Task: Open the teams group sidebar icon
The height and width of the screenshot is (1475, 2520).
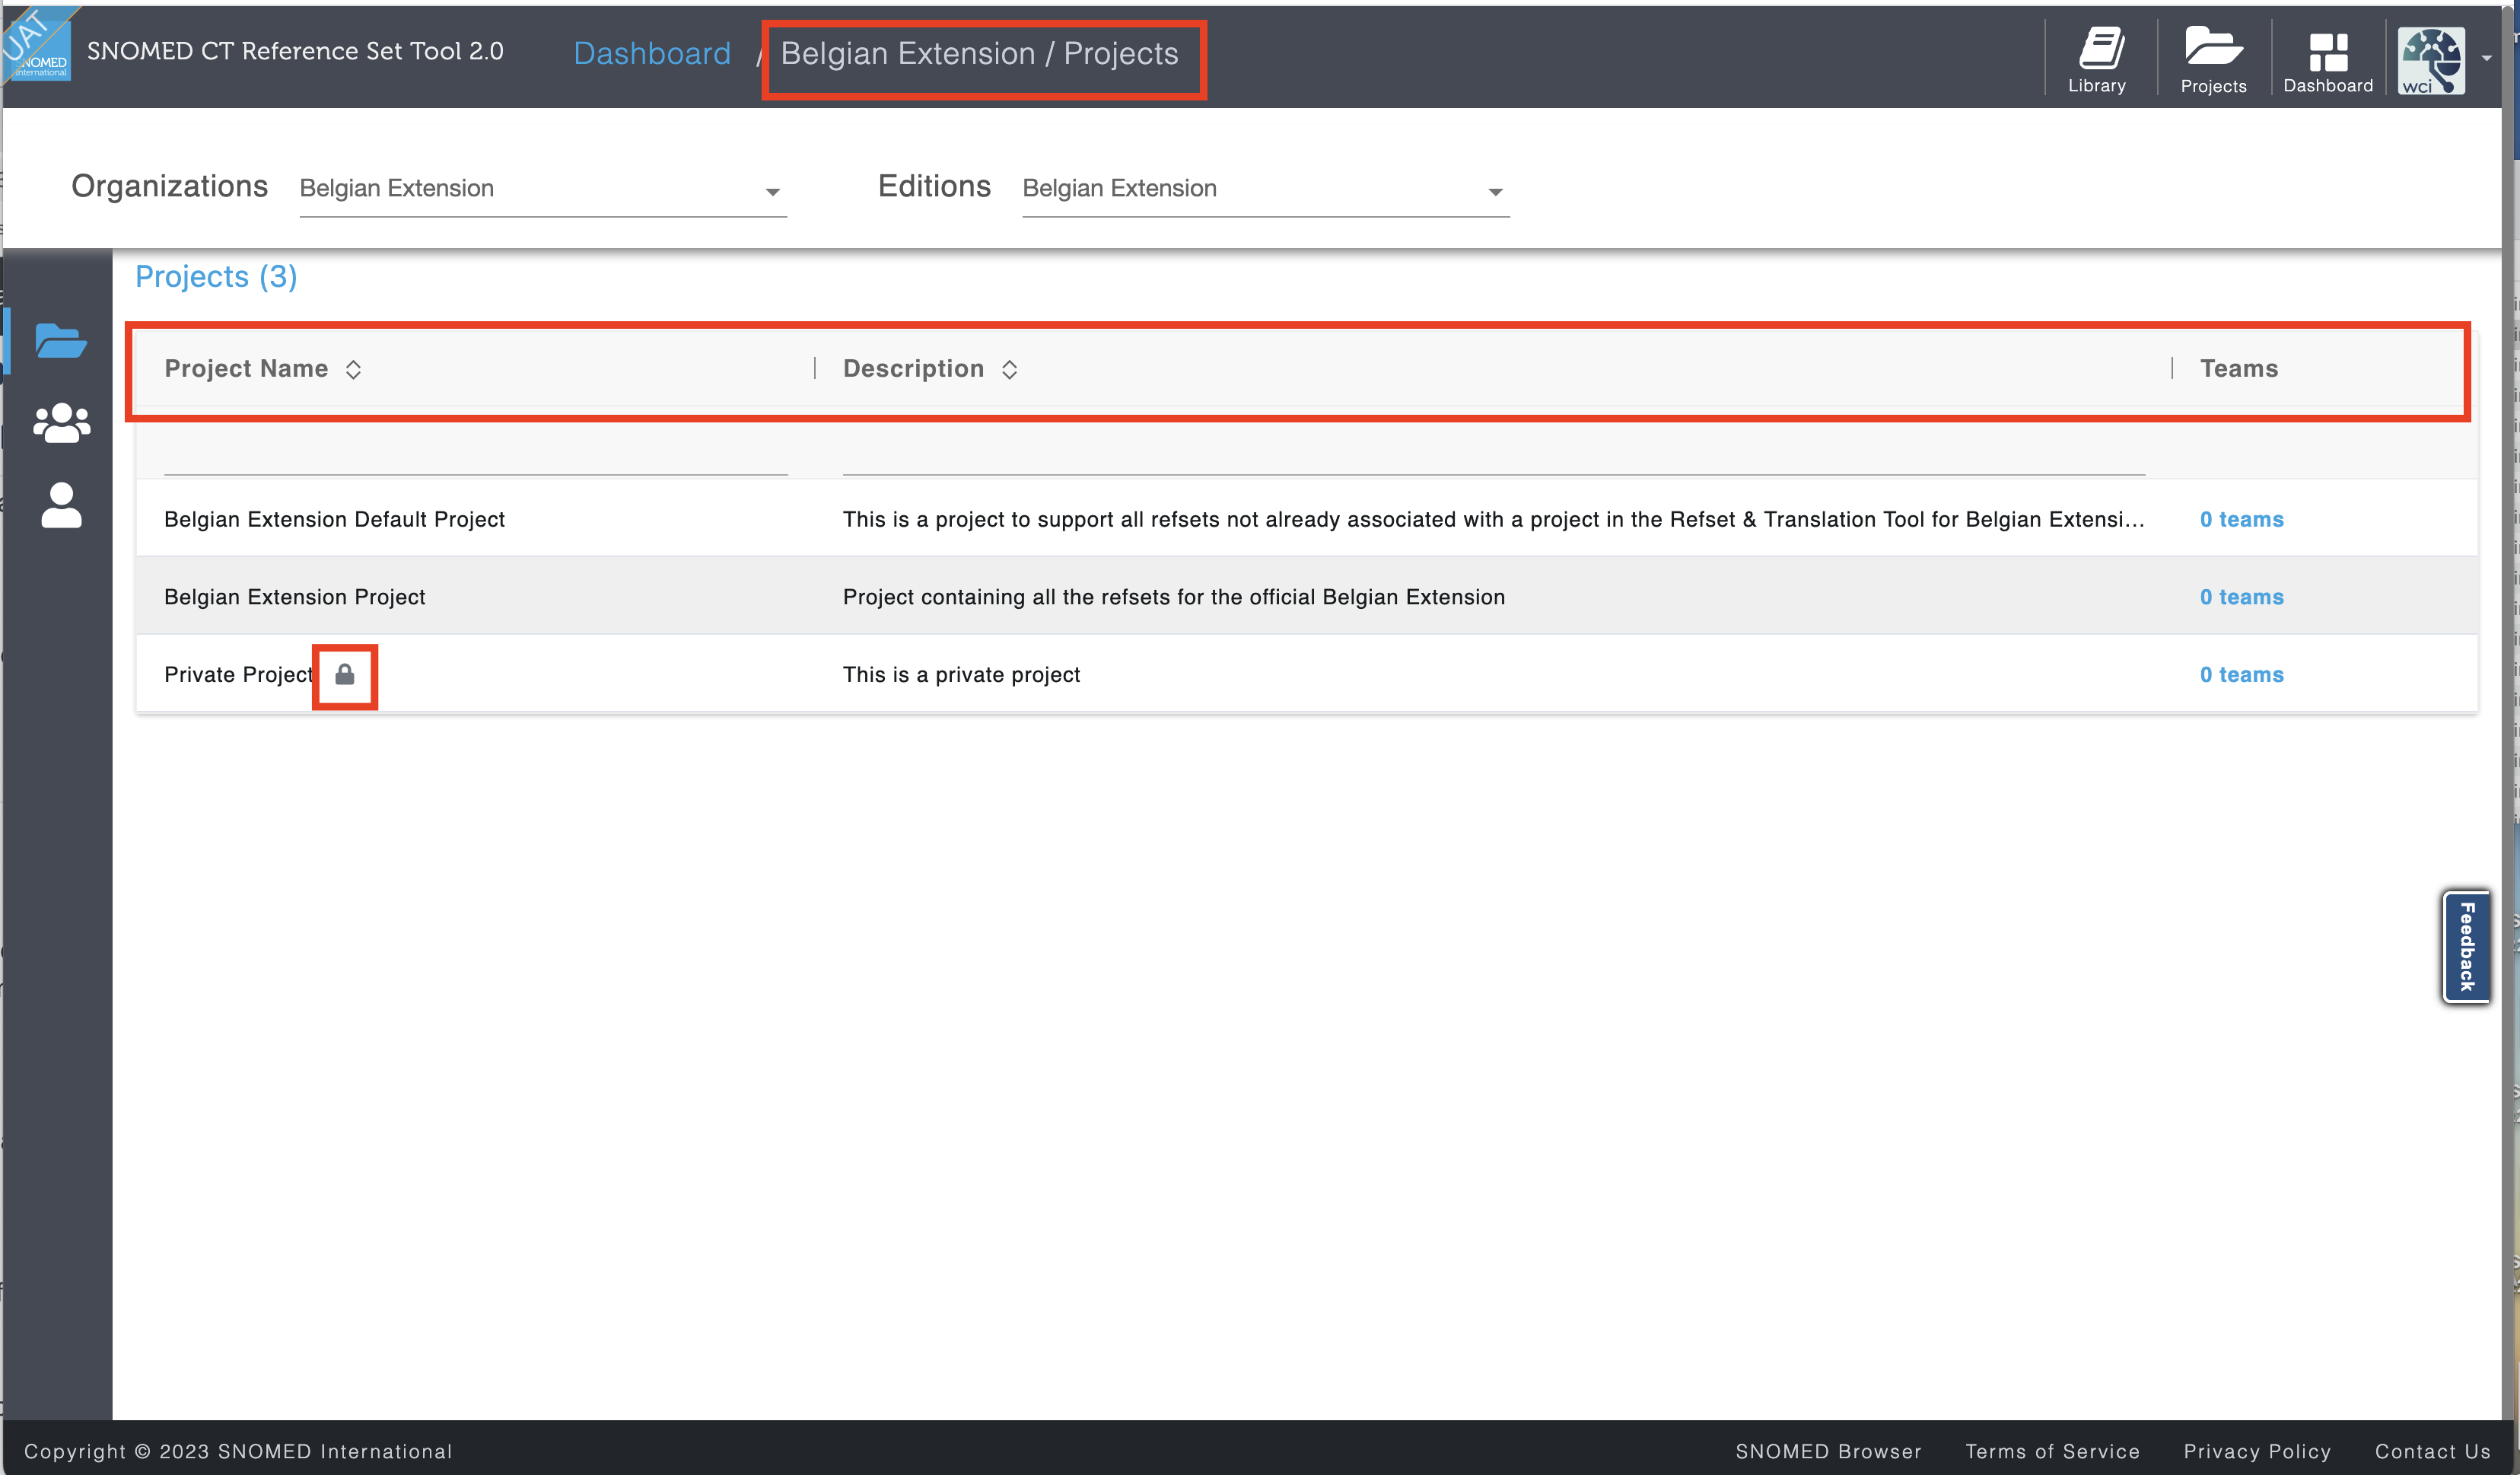Action: coord(61,423)
